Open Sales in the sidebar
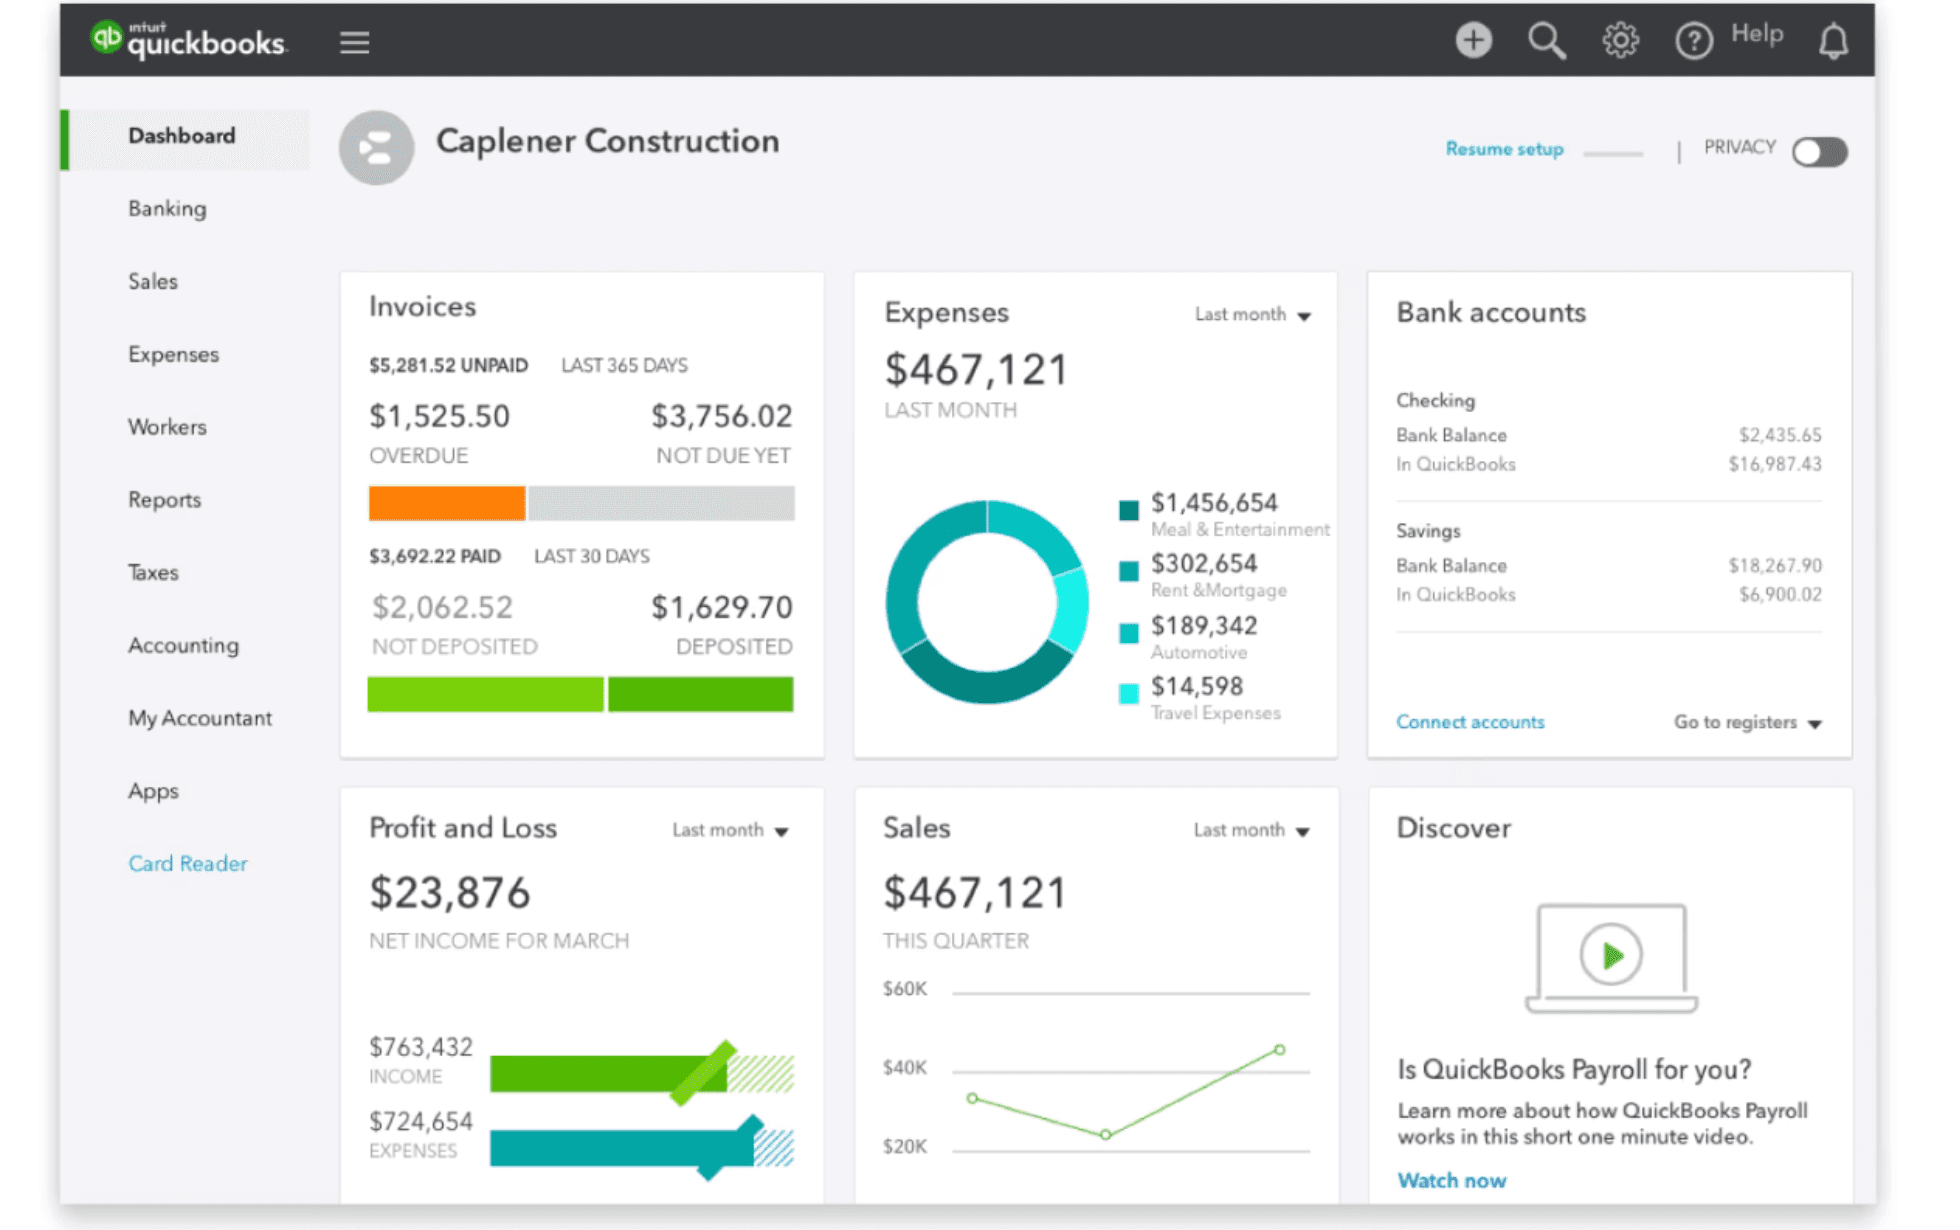 pyautogui.click(x=153, y=282)
